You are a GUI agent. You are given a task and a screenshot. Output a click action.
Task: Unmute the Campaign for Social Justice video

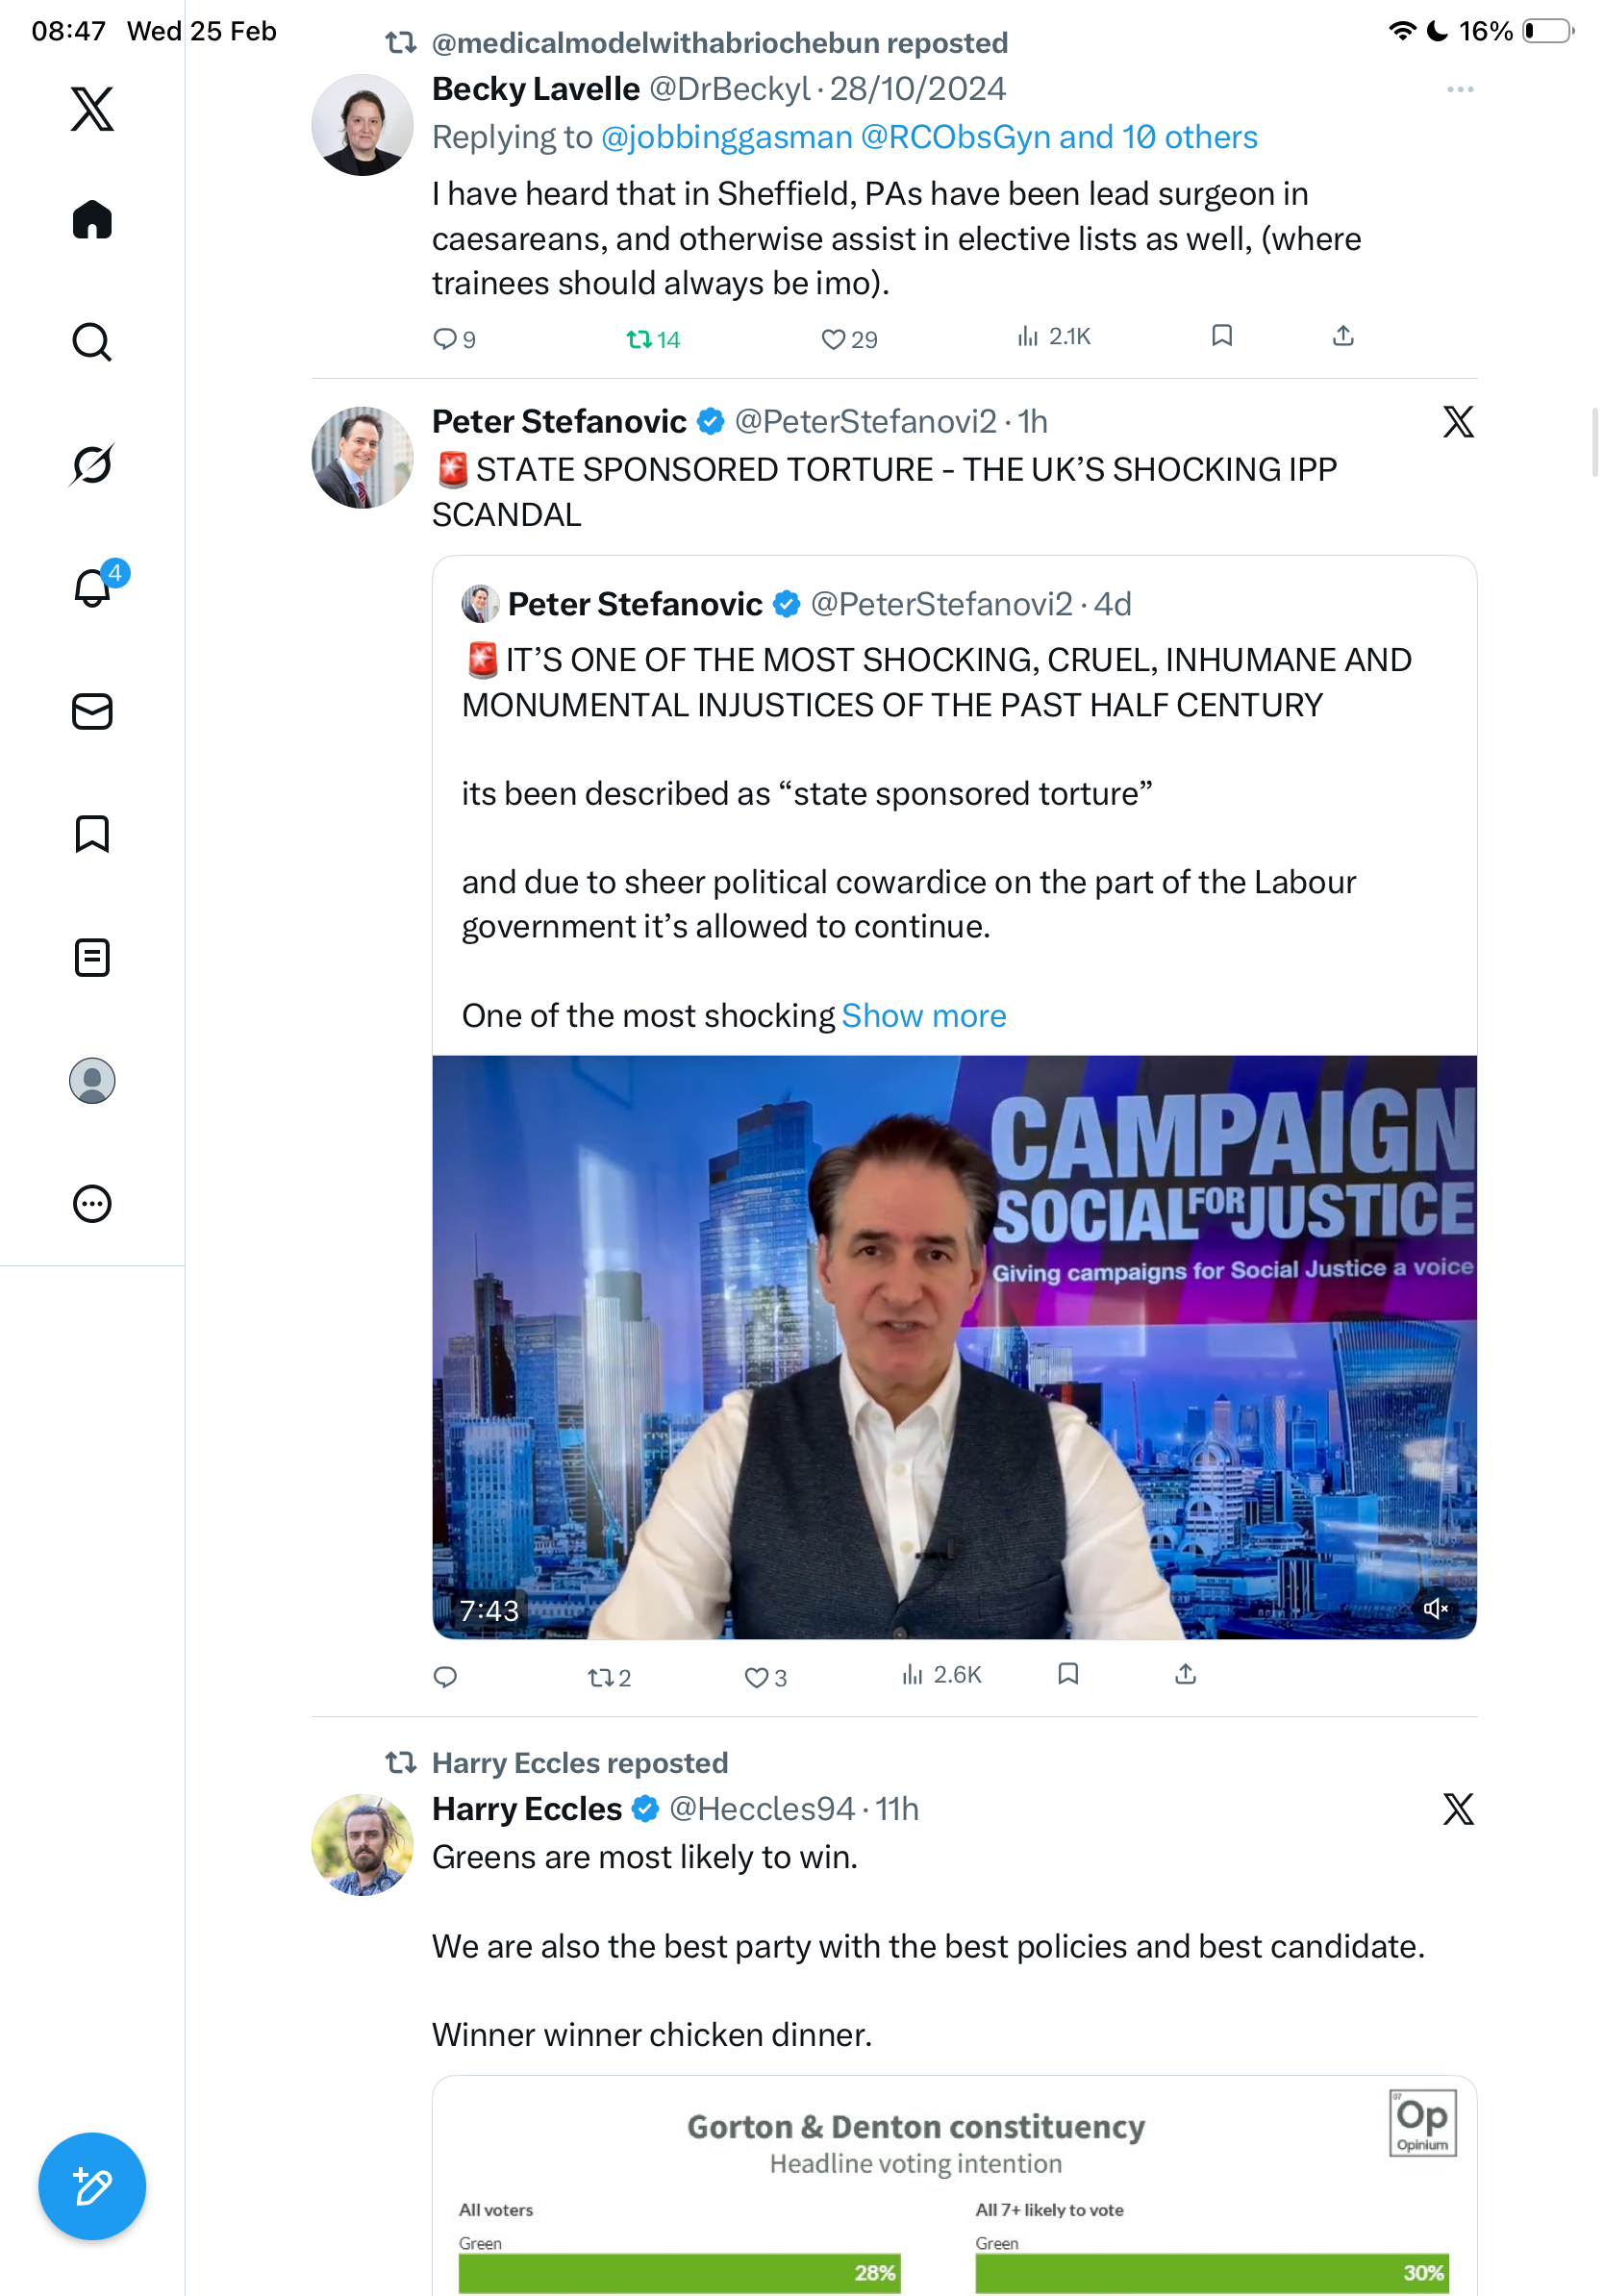pyautogui.click(x=1435, y=1608)
